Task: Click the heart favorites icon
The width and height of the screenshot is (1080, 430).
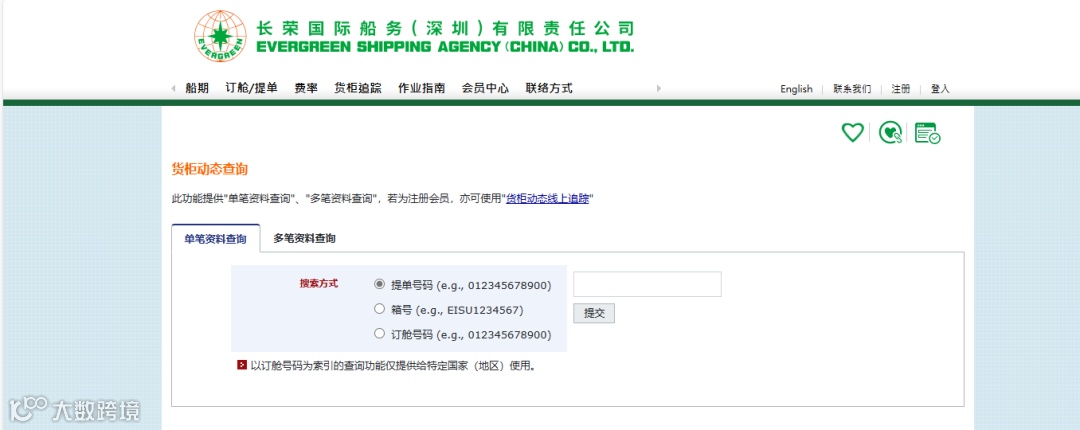Action: point(853,132)
